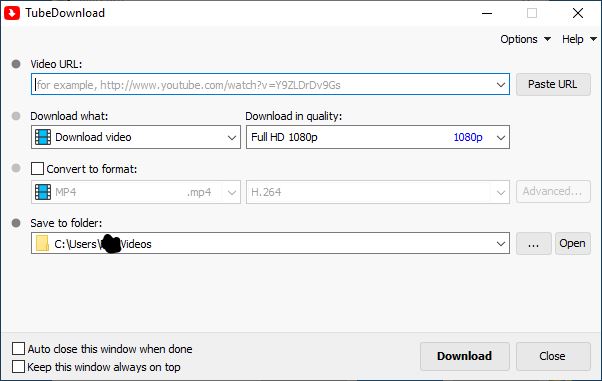Click the yellow folder icon in save path
Viewport: 602px width, 381px height.
point(42,244)
